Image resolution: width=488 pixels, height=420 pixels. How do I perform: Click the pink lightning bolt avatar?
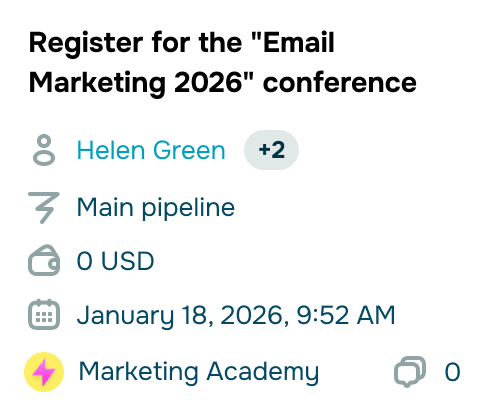click(44, 372)
